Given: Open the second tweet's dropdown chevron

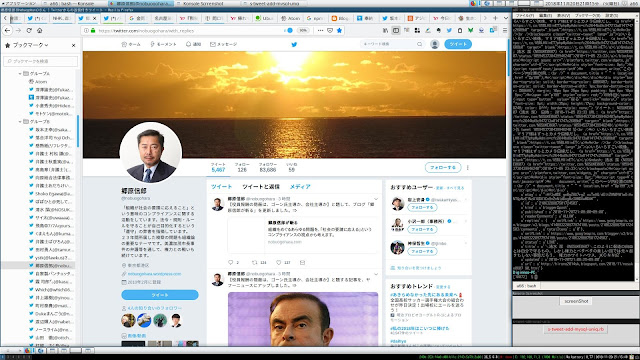Looking at the screenshot, I should coord(376,274).
